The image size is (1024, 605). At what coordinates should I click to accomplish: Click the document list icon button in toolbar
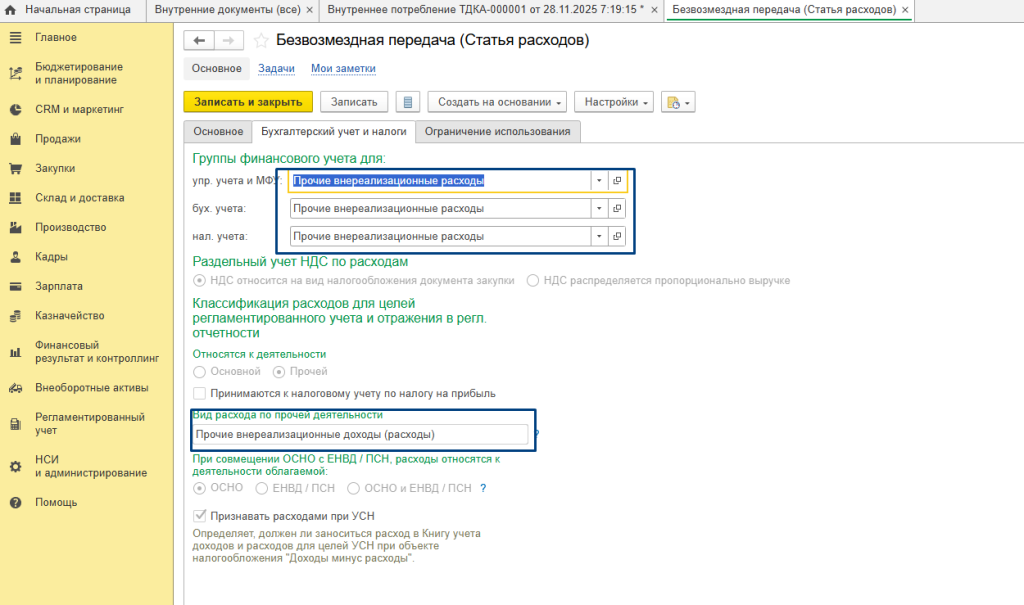coord(406,102)
